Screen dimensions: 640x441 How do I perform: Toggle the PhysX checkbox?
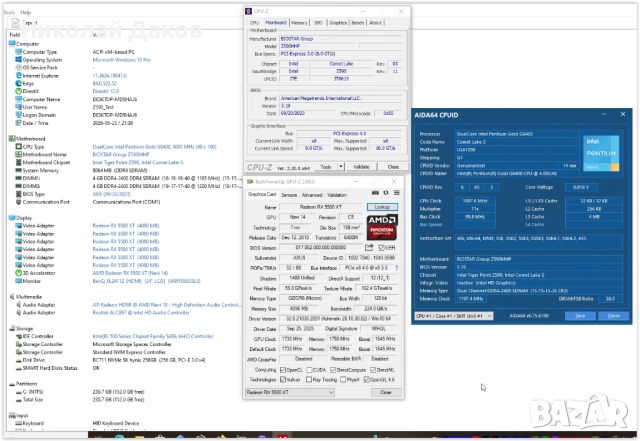click(x=343, y=380)
